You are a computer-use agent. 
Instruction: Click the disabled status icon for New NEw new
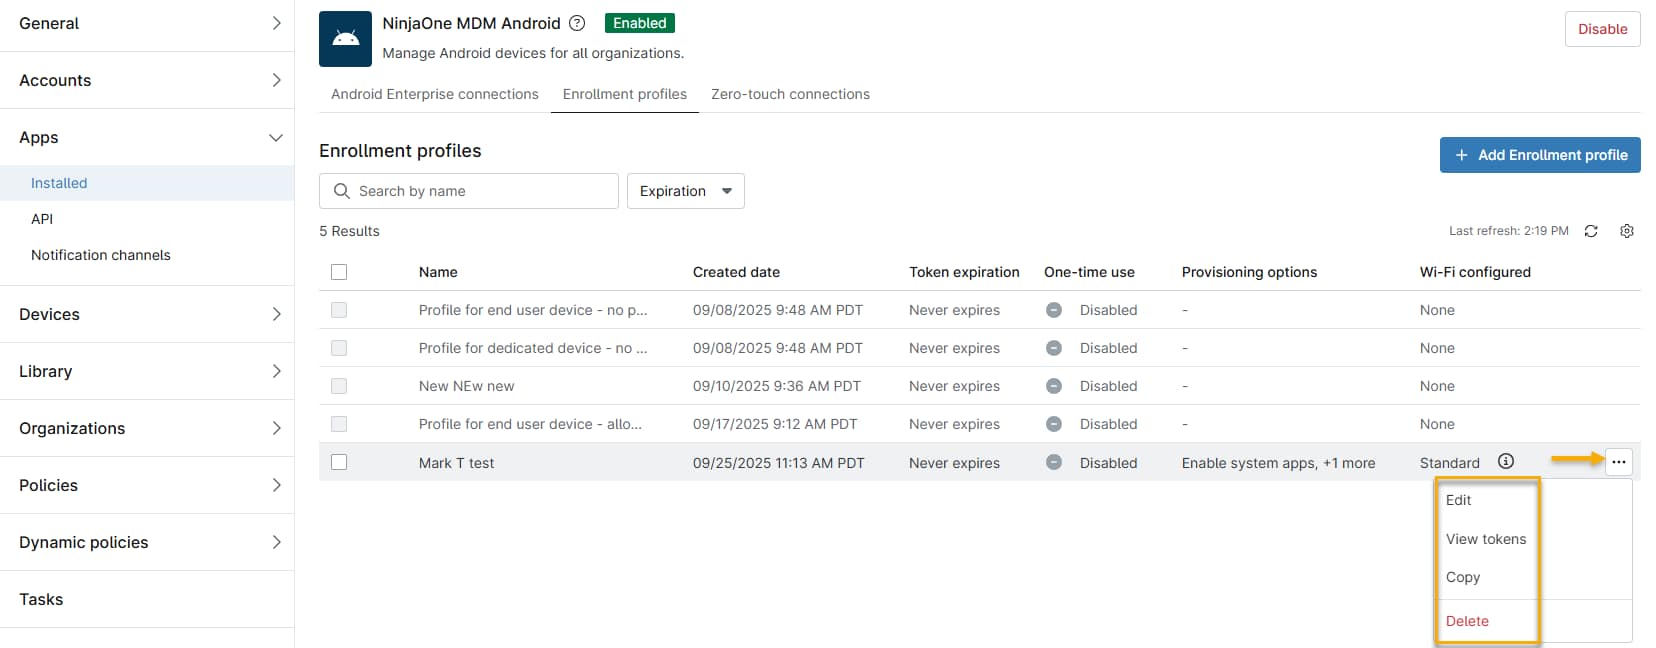1053,386
